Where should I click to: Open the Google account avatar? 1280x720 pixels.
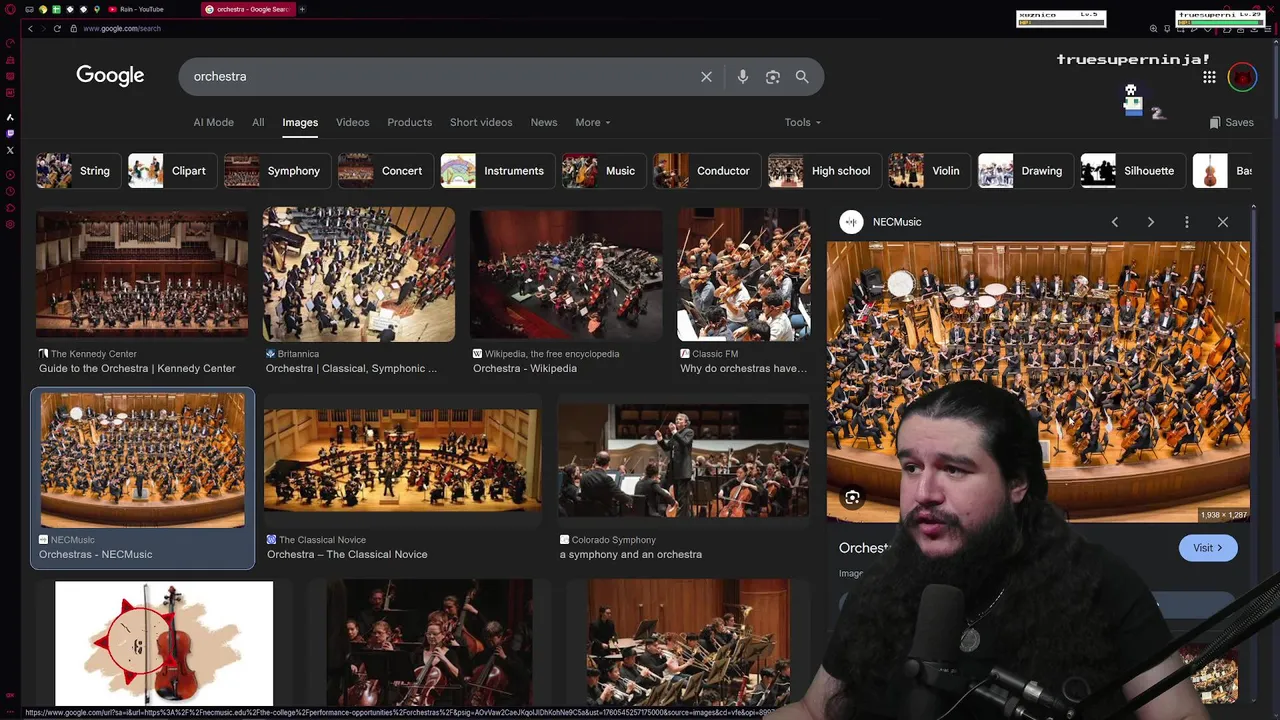1242,77
